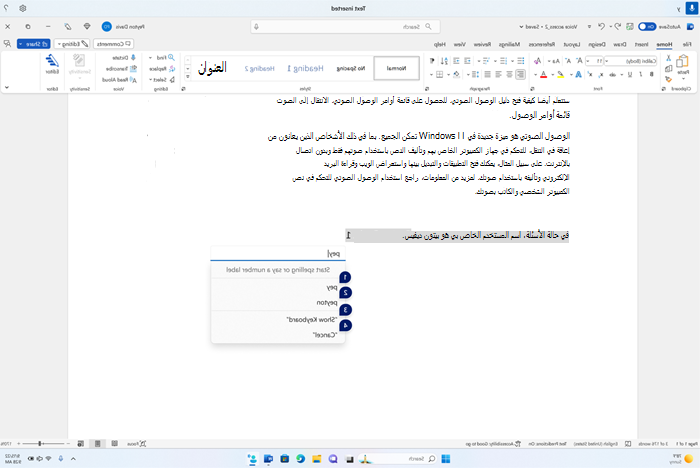This screenshot has height=468, width=700.
Task: Toggle Show/Hide paragraph marks
Action: (x=432, y=61)
